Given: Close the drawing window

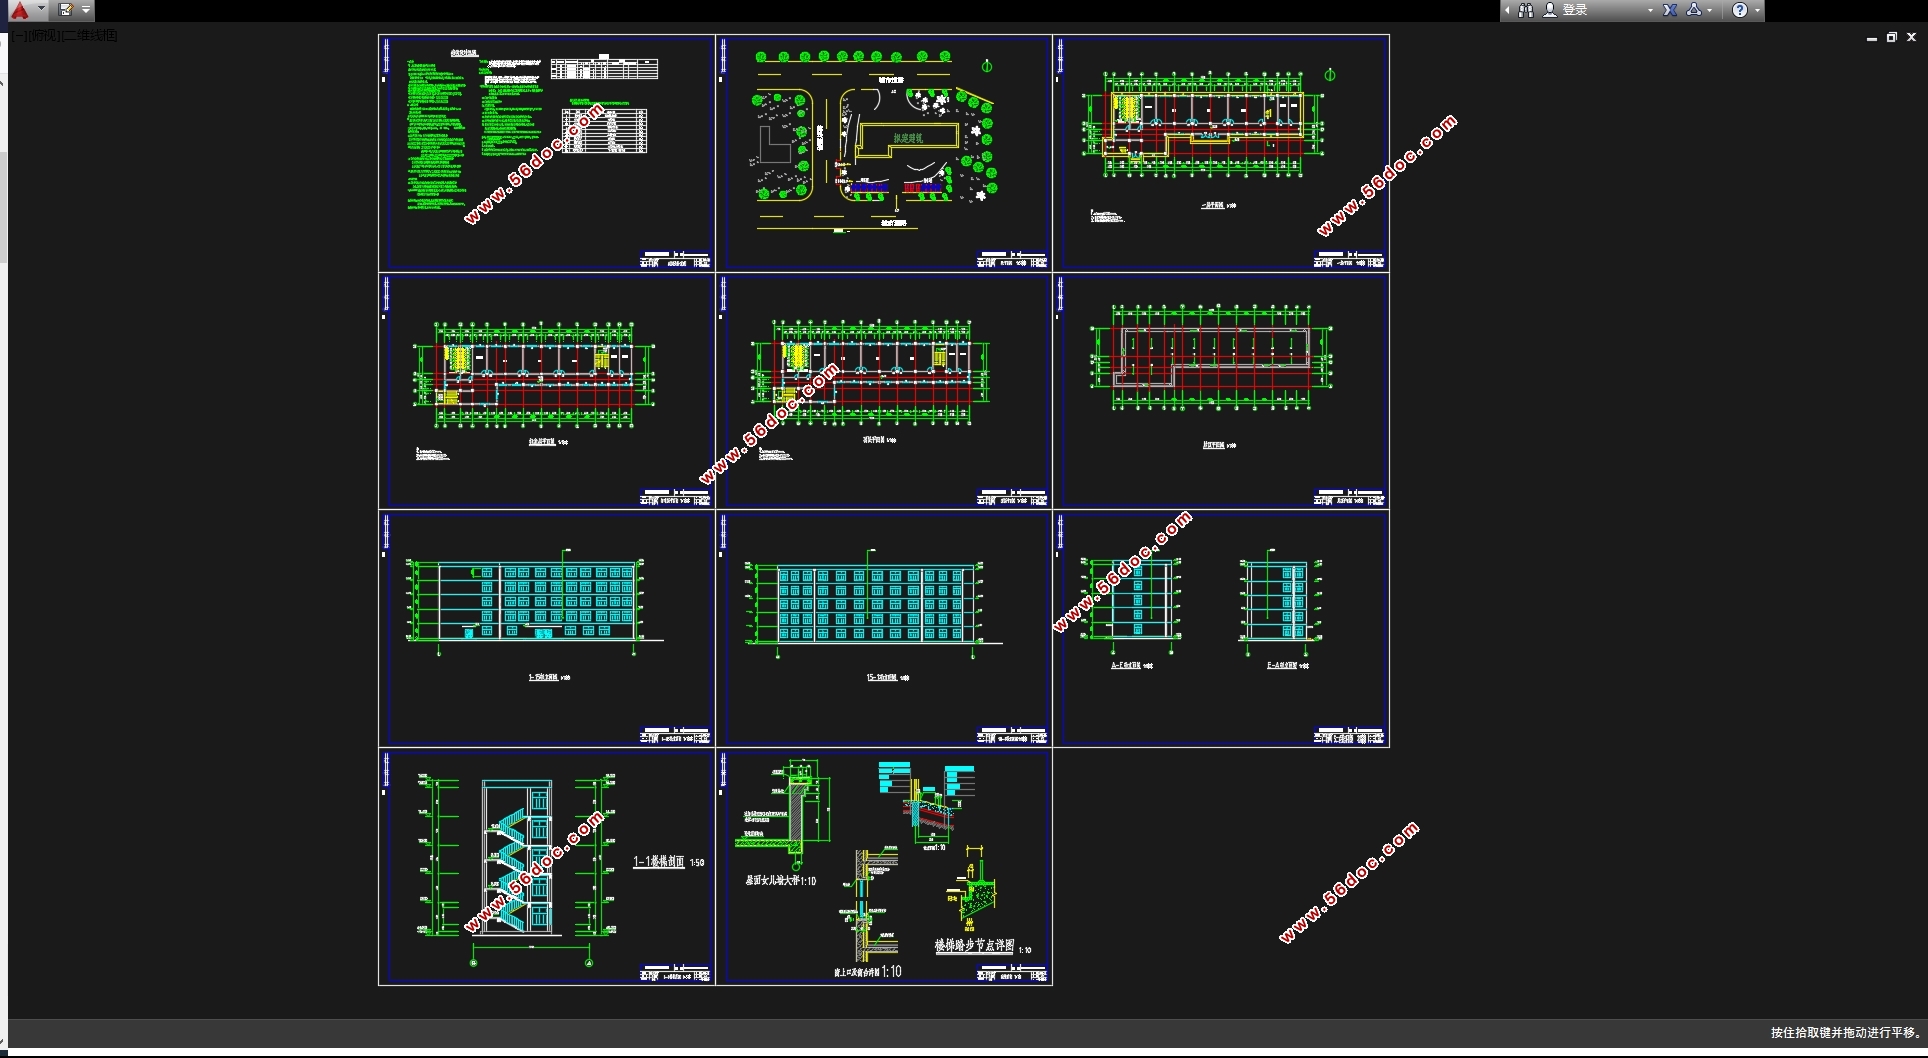Looking at the screenshot, I should click(x=1911, y=37).
